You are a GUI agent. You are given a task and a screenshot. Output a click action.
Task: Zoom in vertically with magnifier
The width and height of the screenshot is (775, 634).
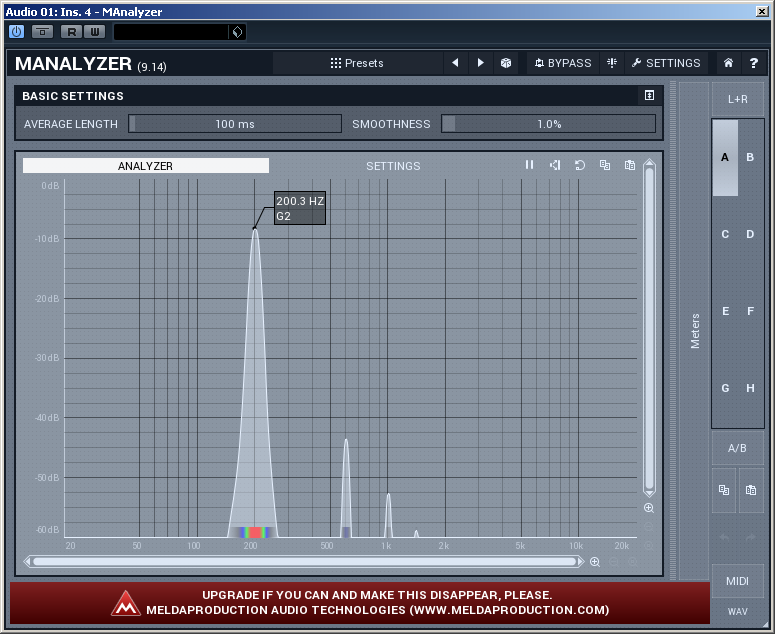click(x=649, y=508)
